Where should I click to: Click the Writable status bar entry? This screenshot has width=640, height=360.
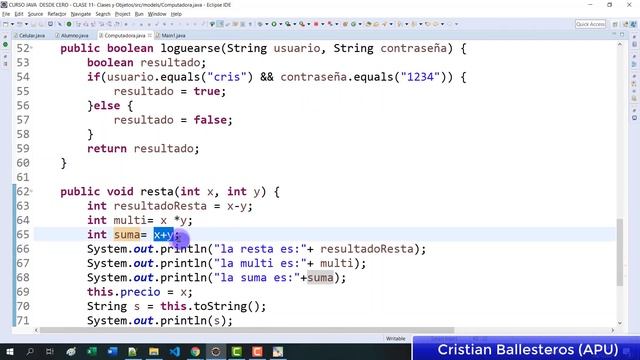point(396,338)
